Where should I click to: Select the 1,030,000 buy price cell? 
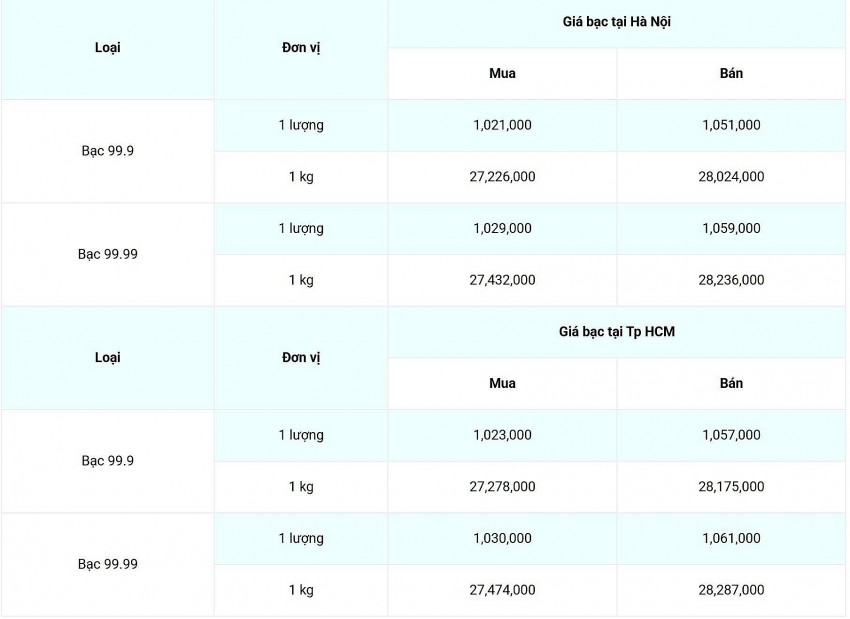coord(502,539)
